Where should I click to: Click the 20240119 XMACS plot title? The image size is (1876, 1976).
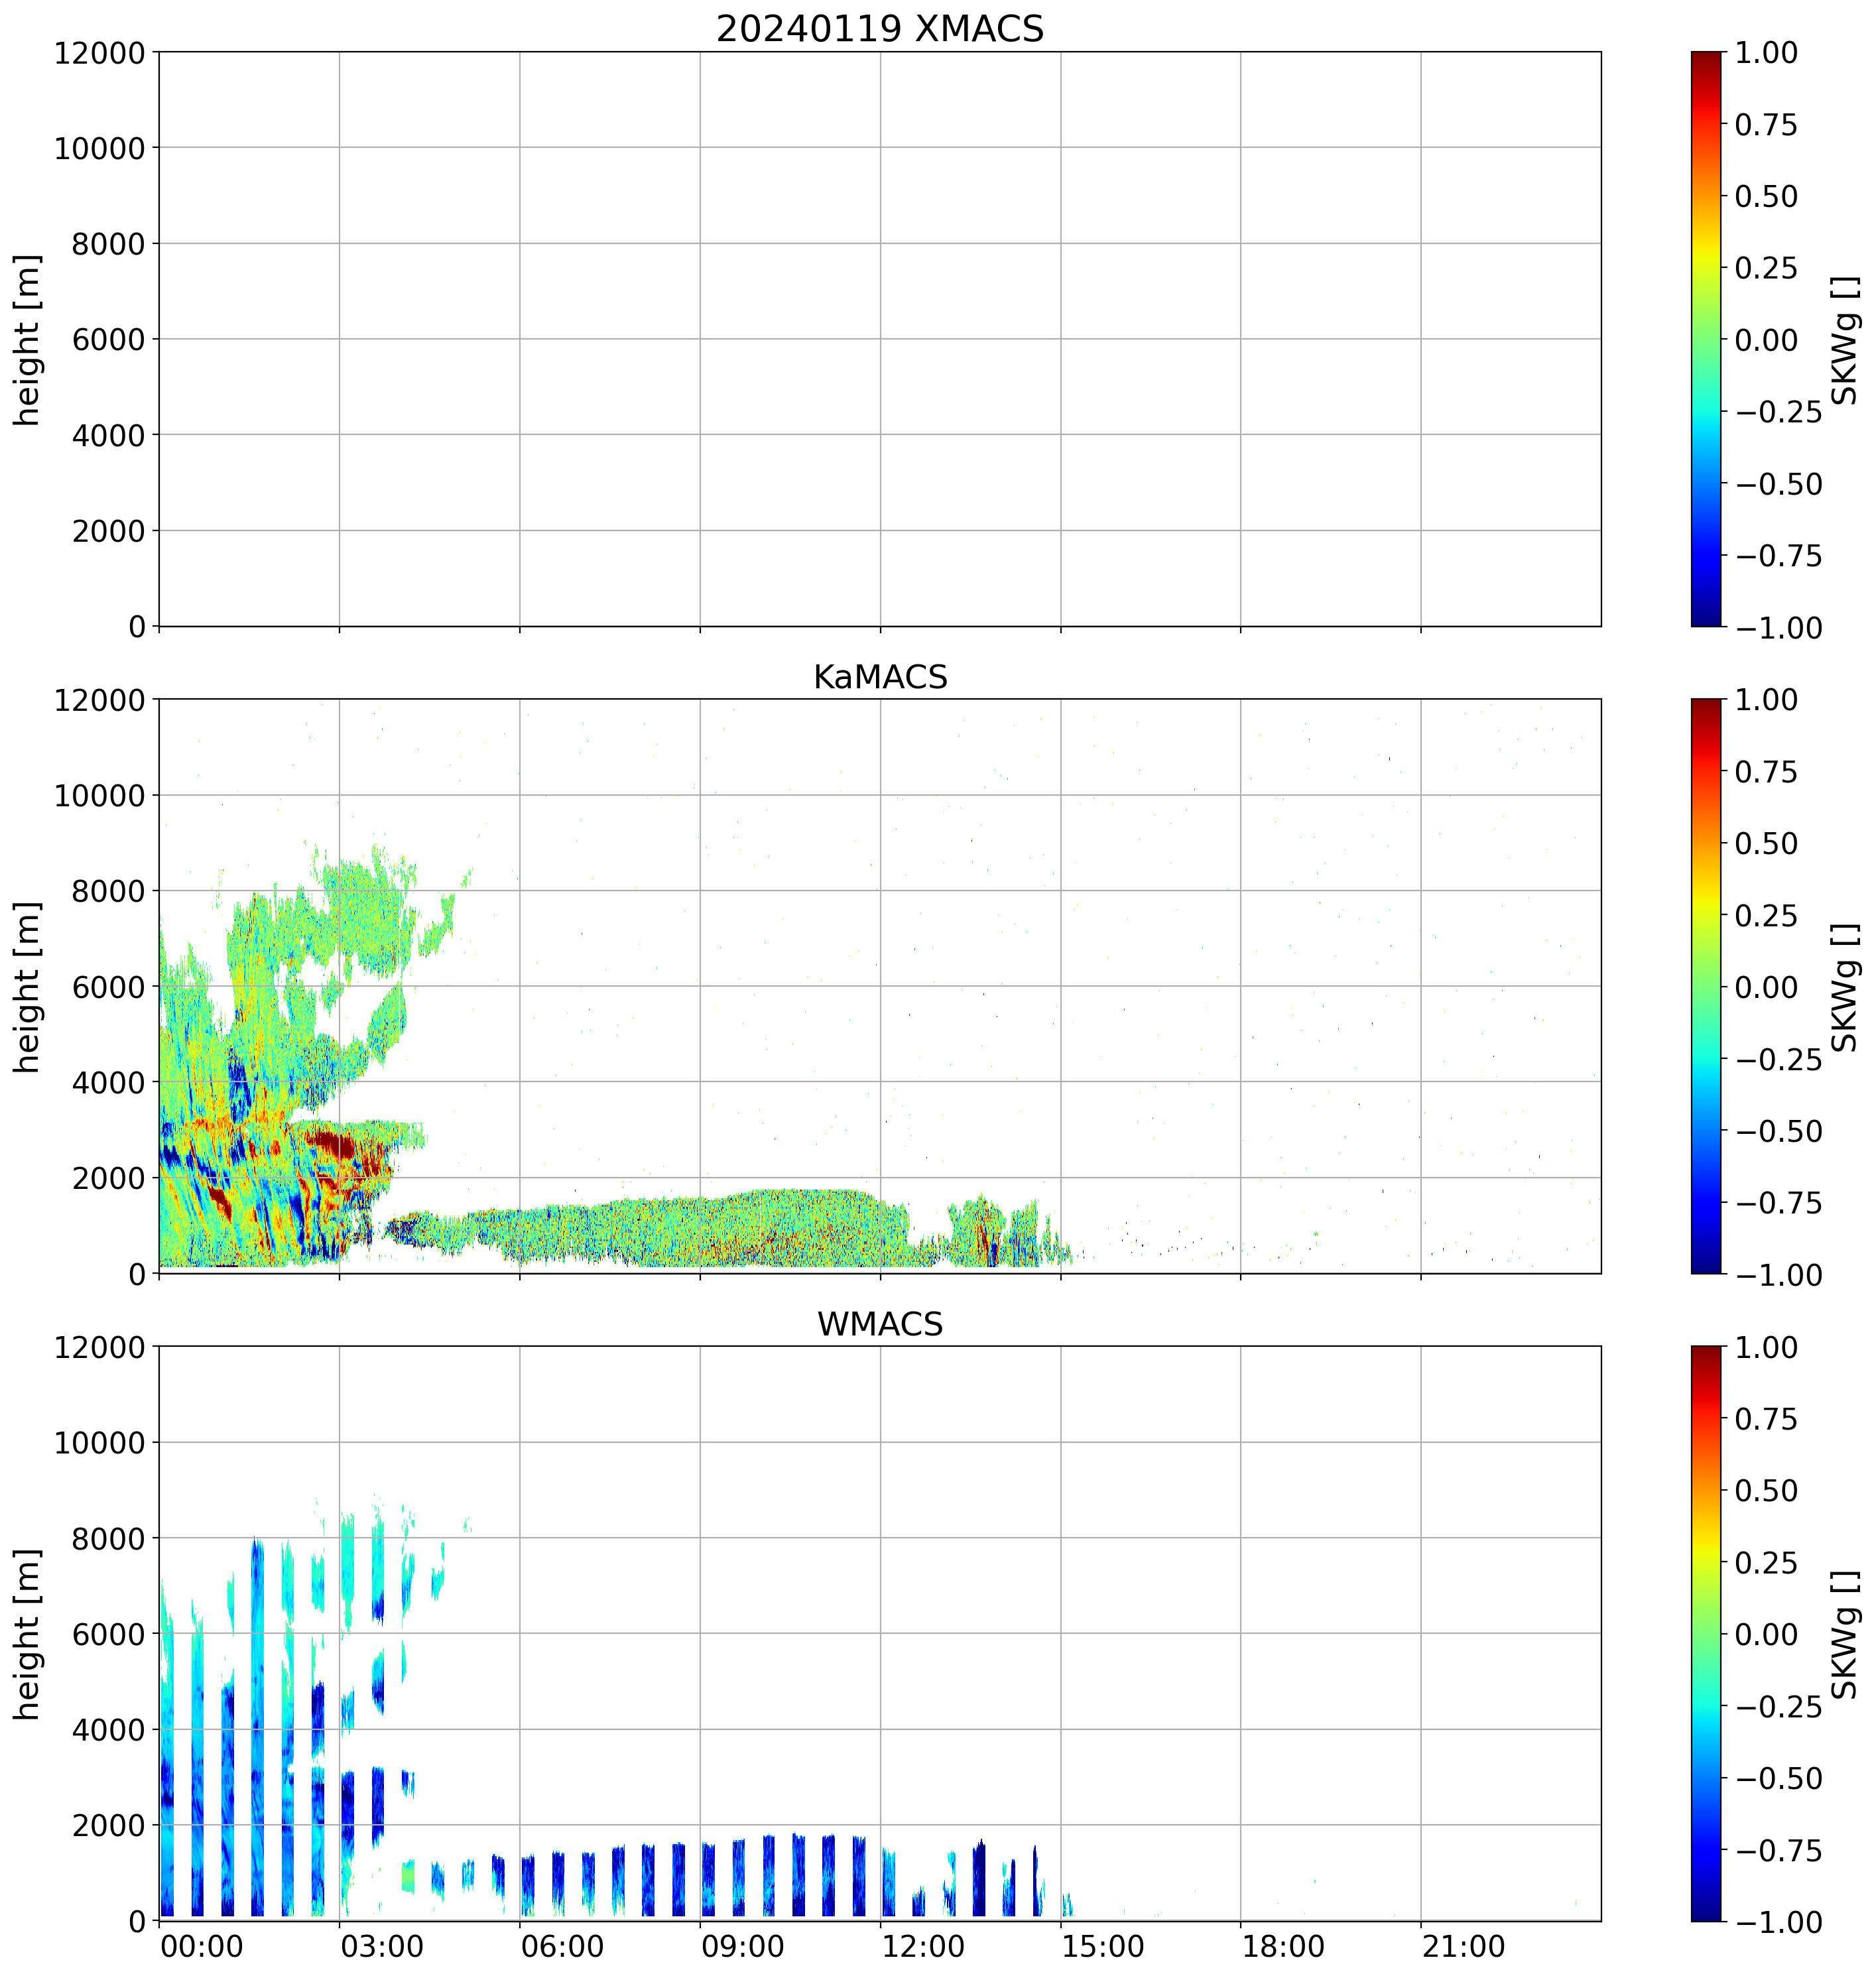click(879, 29)
